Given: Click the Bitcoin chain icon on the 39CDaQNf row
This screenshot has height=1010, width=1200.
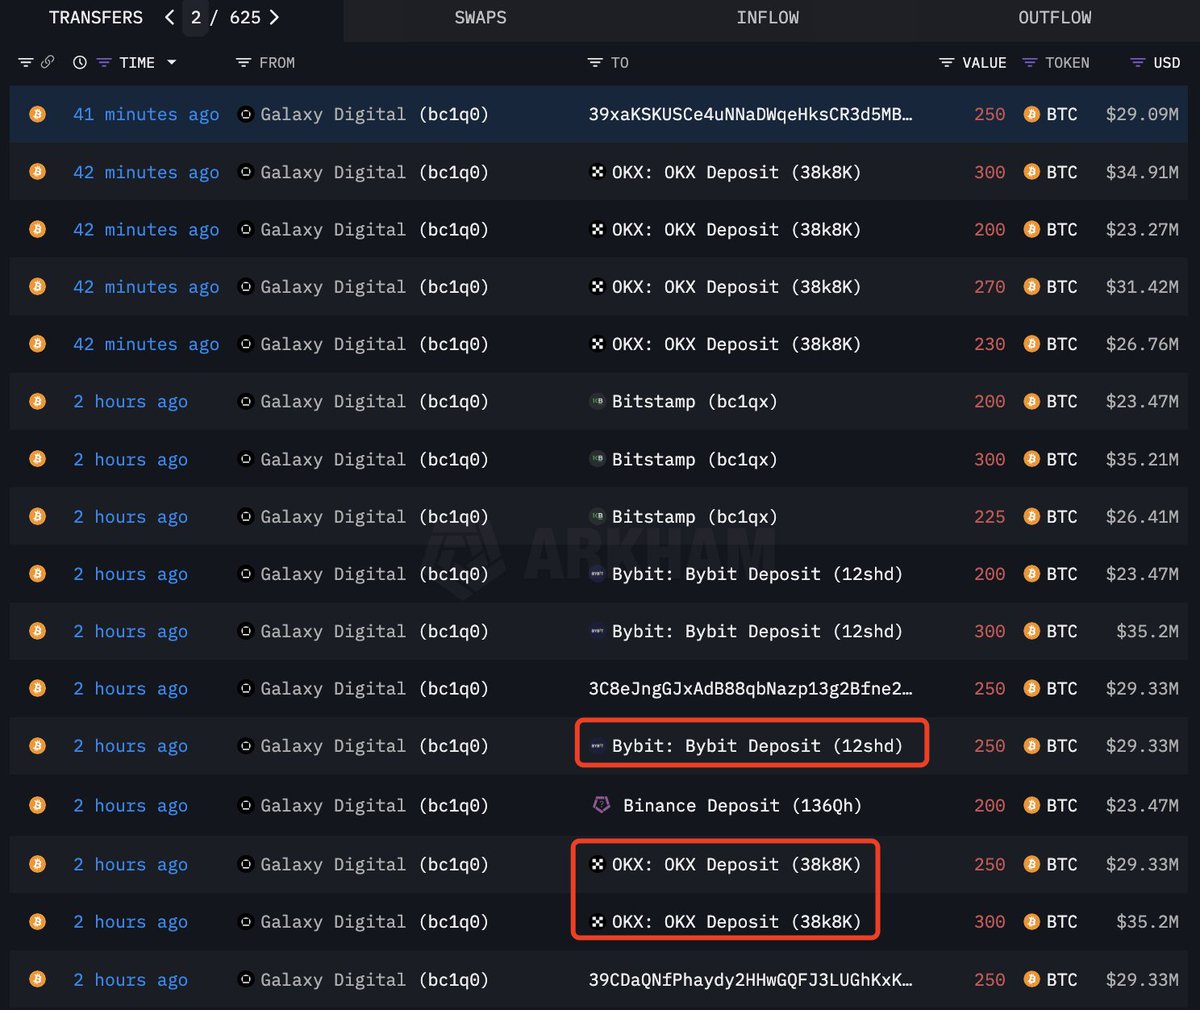Looking at the screenshot, I should point(38,979).
